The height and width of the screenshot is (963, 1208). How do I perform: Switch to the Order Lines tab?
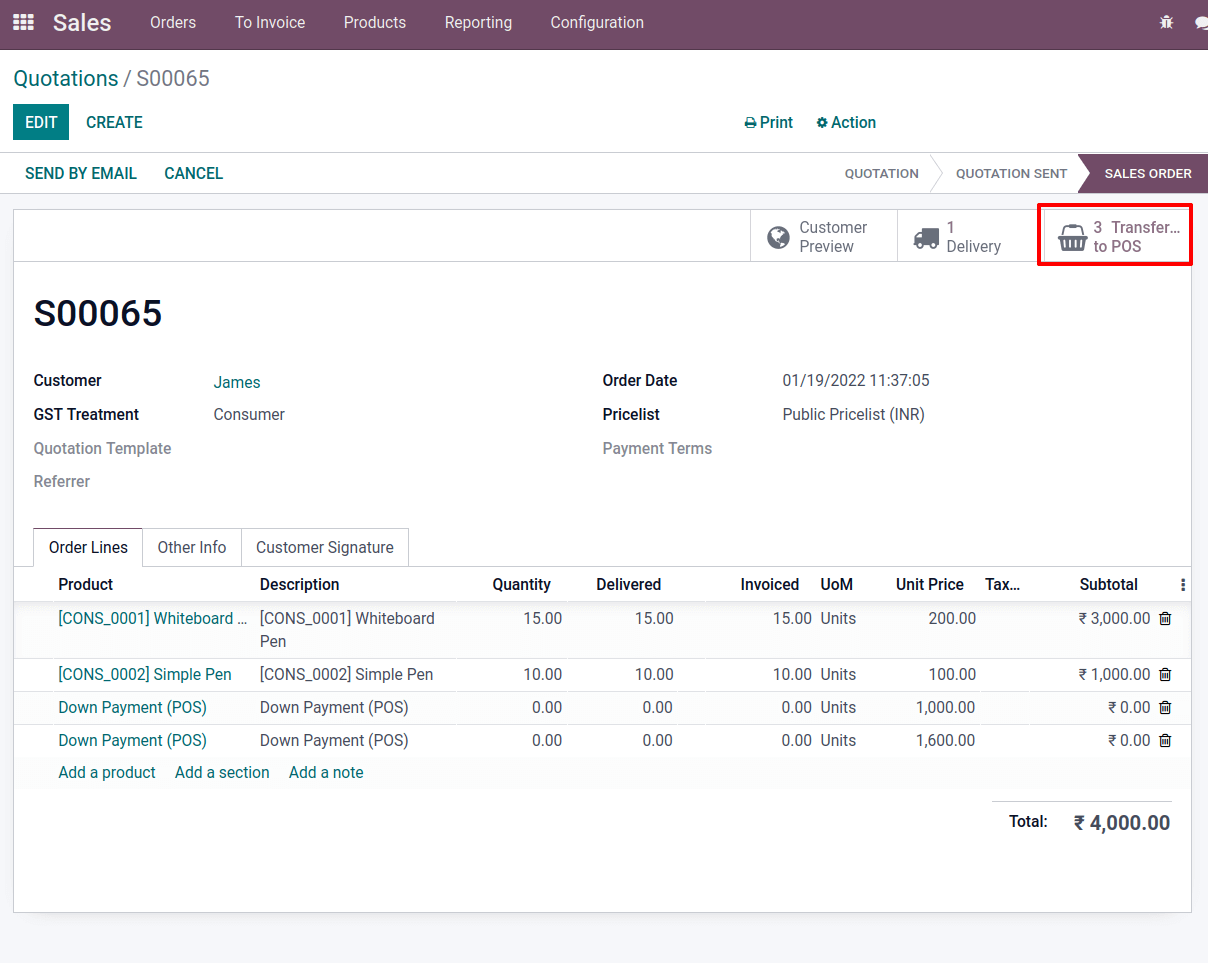(x=88, y=547)
